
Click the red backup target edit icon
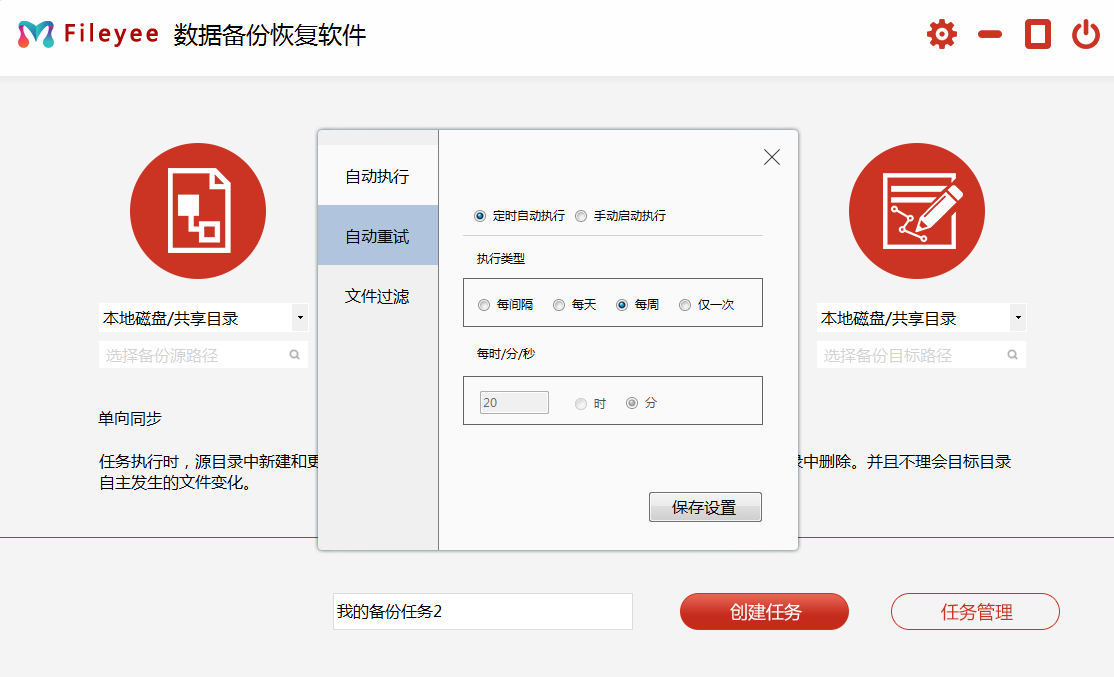(917, 210)
